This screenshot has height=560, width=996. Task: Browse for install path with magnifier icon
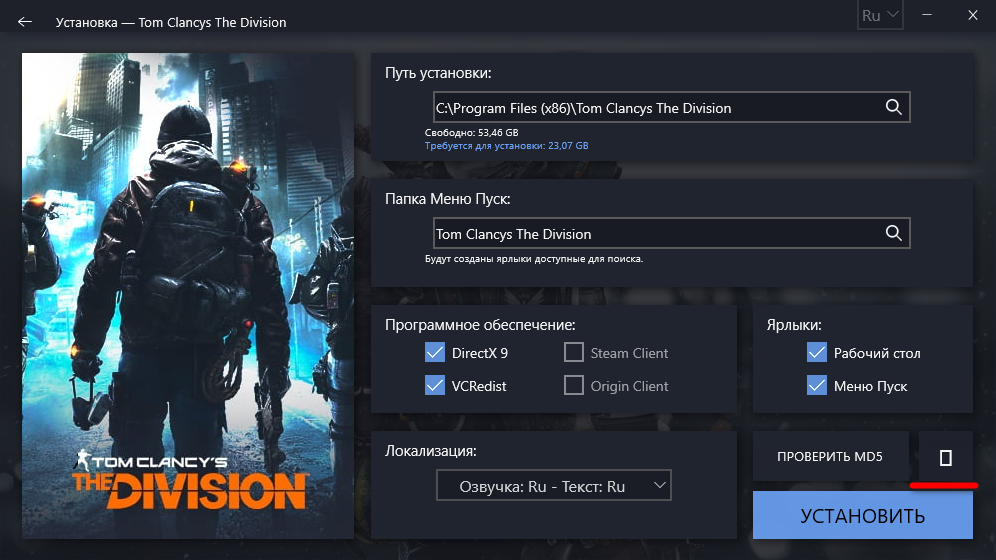pos(893,107)
